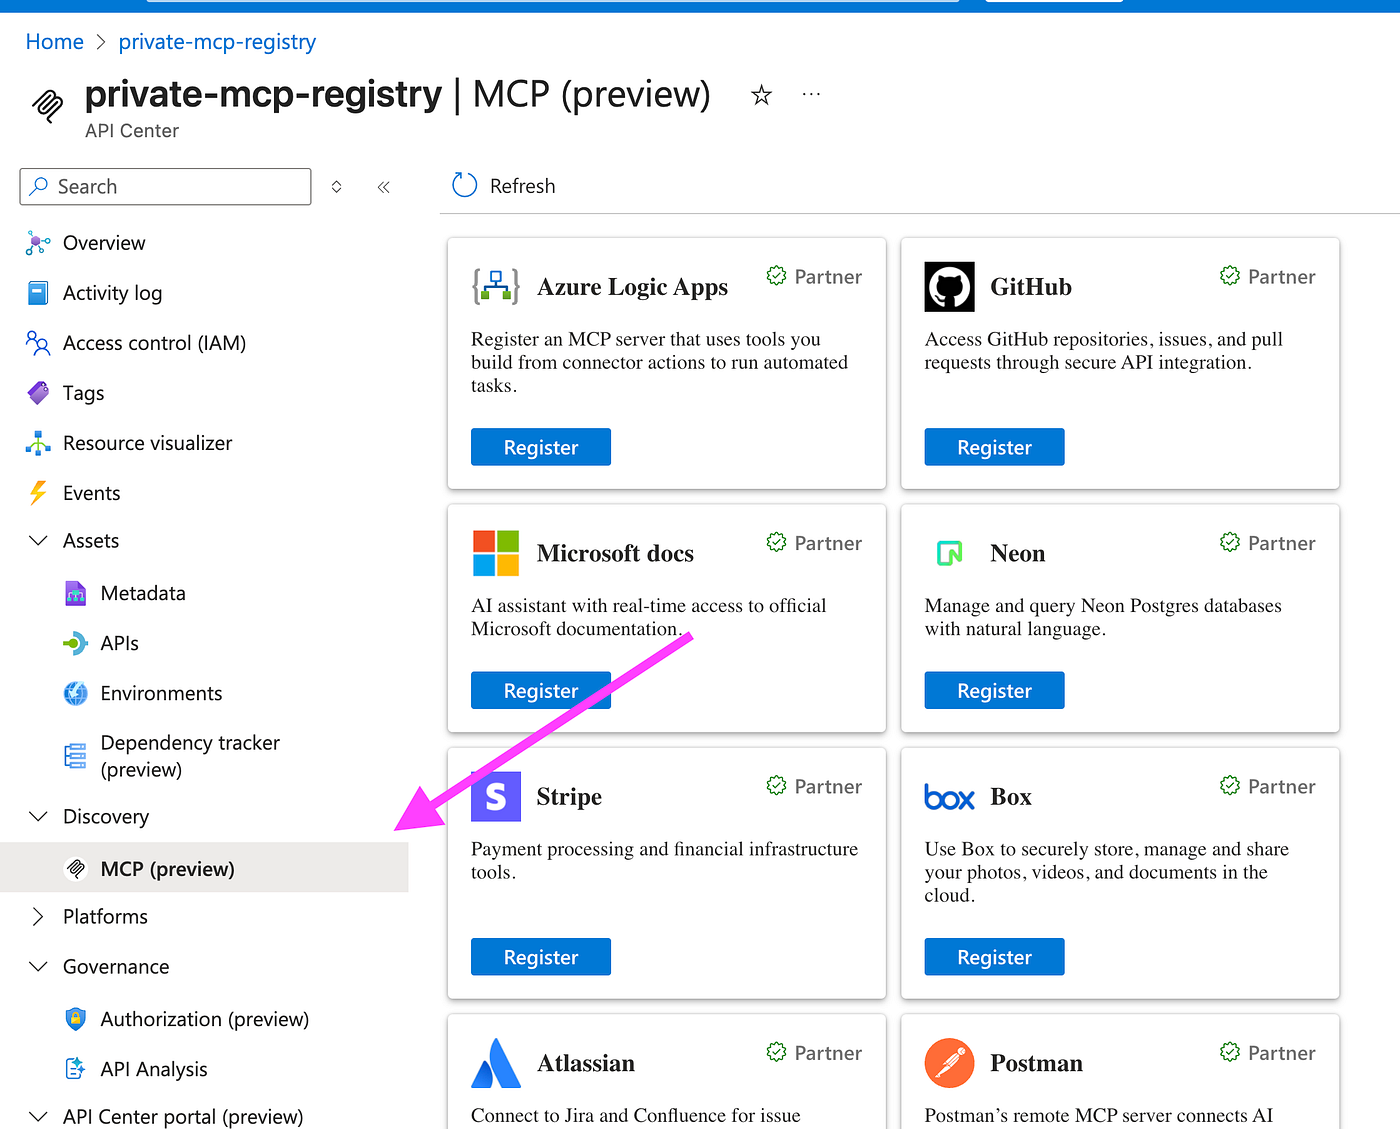The width and height of the screenshot is (1400, 1129).
Task: Click the sidebar Search field
Action: (x=164, y=186)
